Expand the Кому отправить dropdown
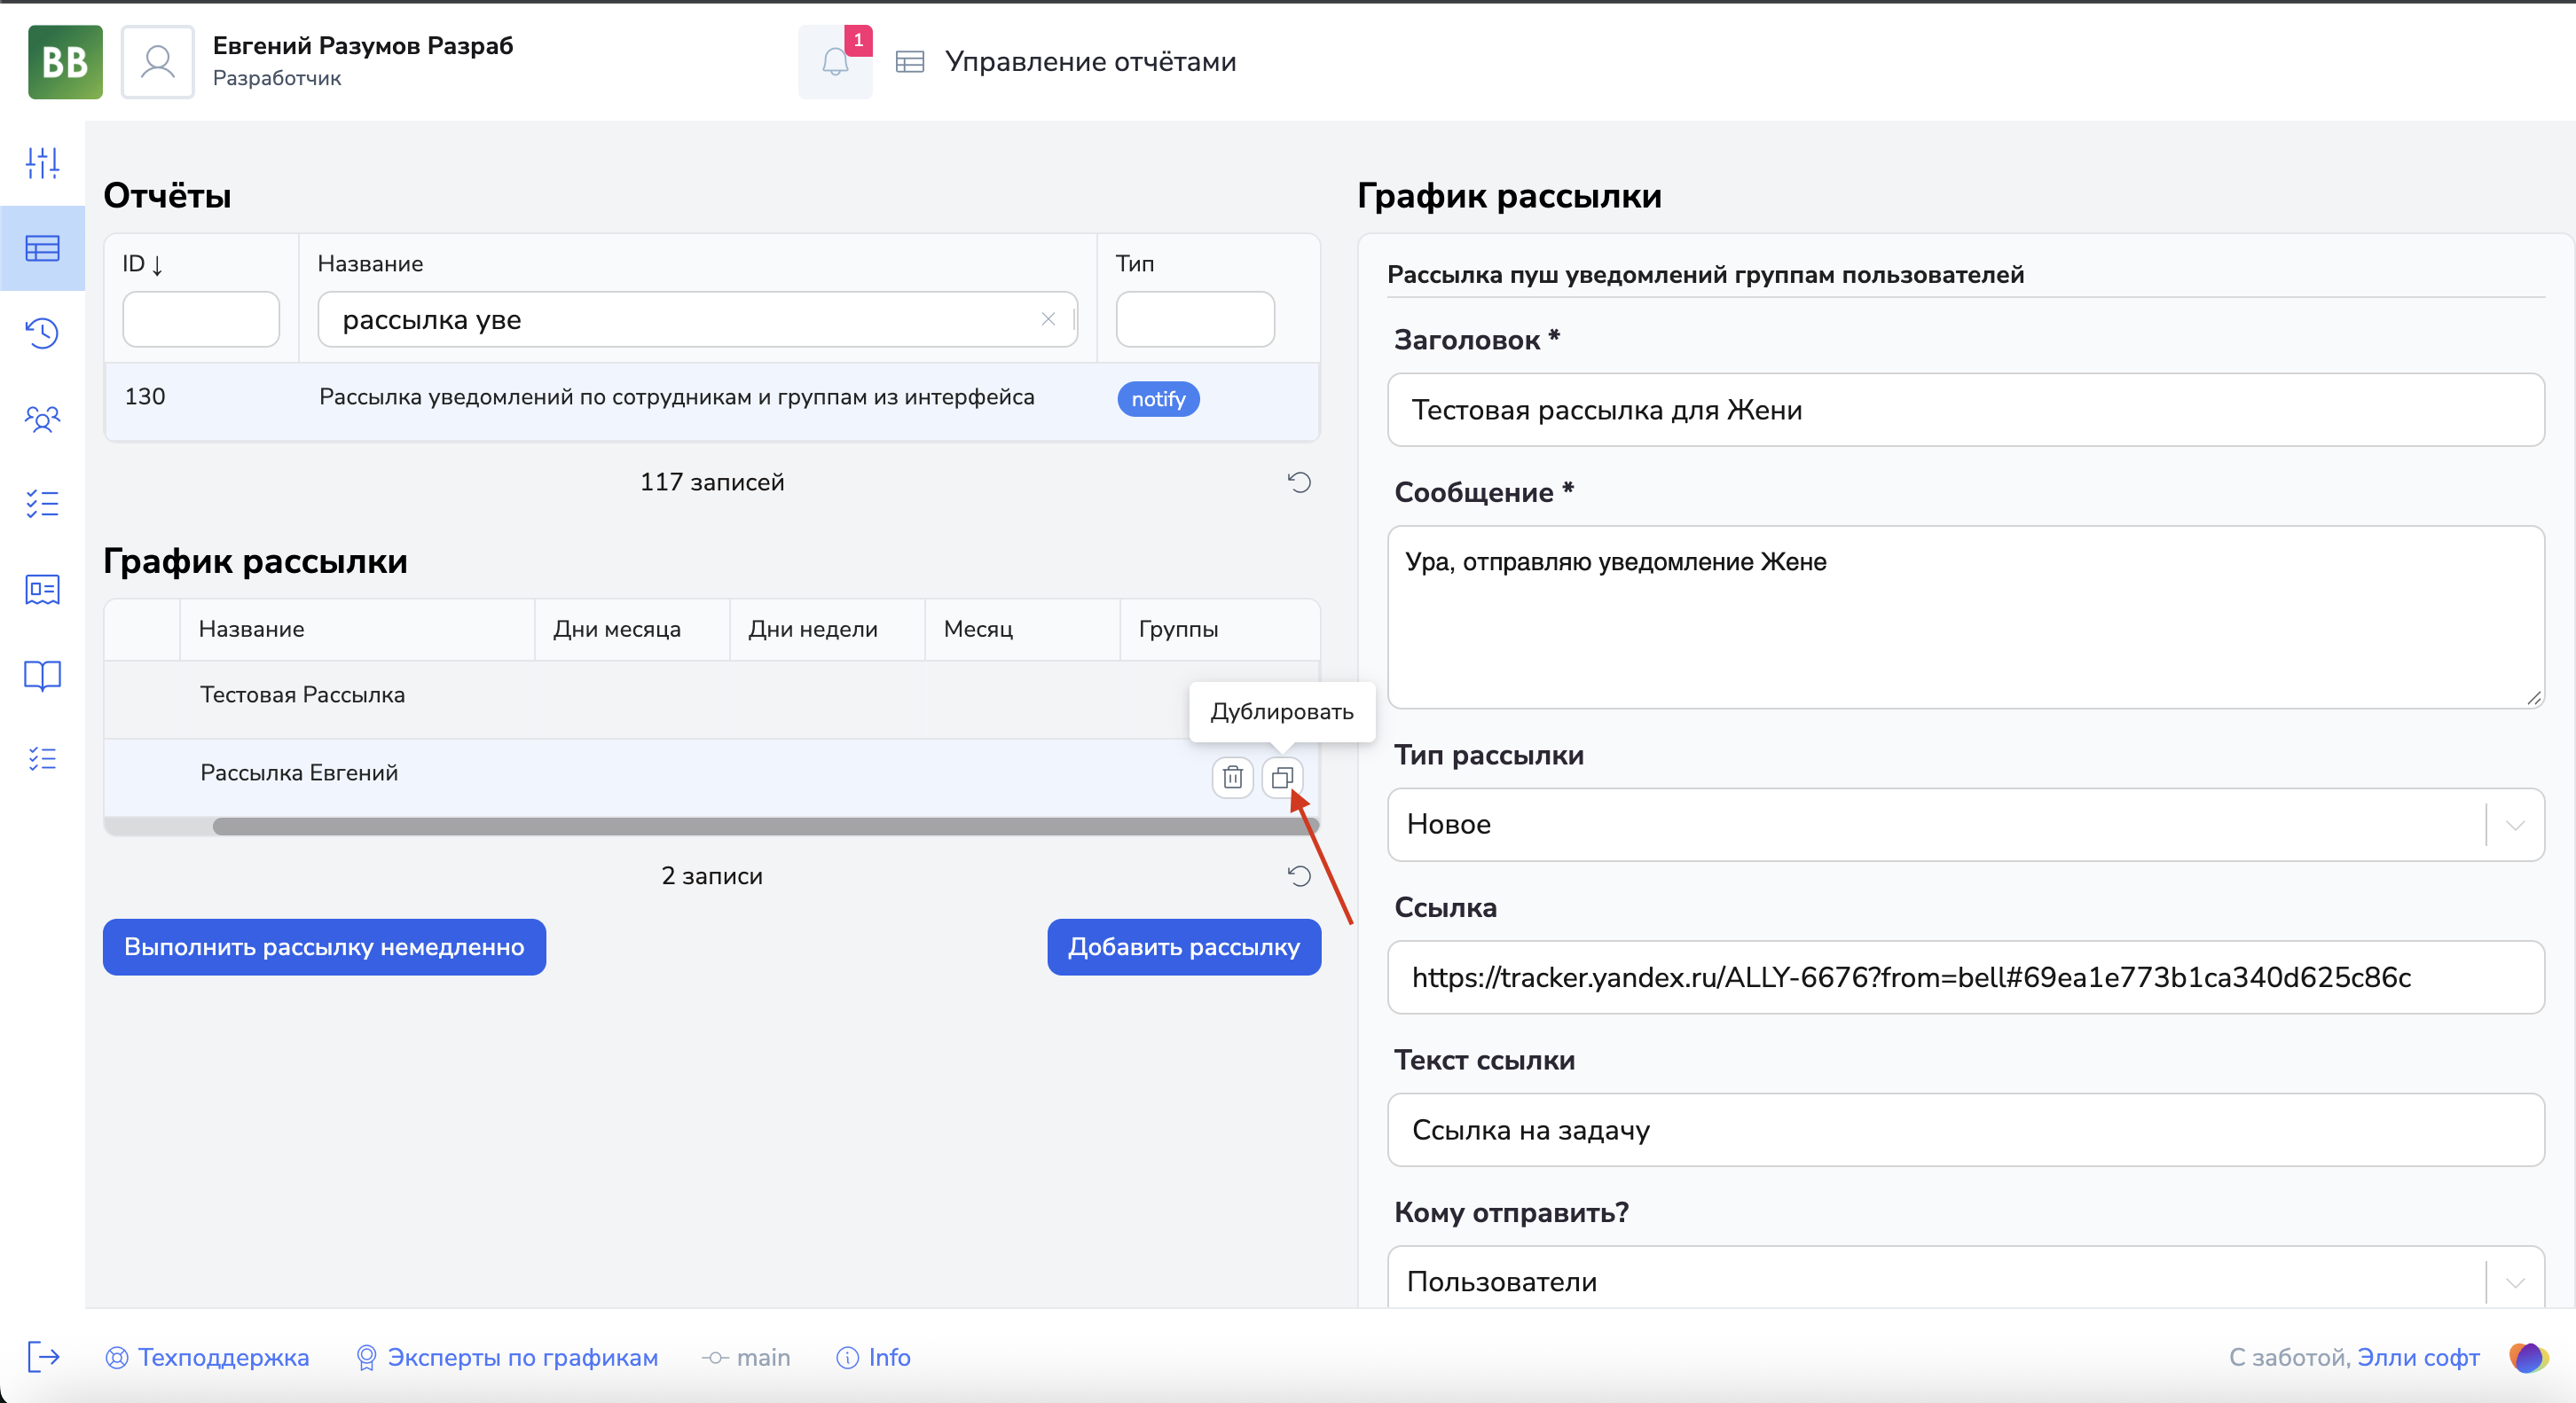Screen dimensions: 2576x1403 (x=2515, y=1282)
